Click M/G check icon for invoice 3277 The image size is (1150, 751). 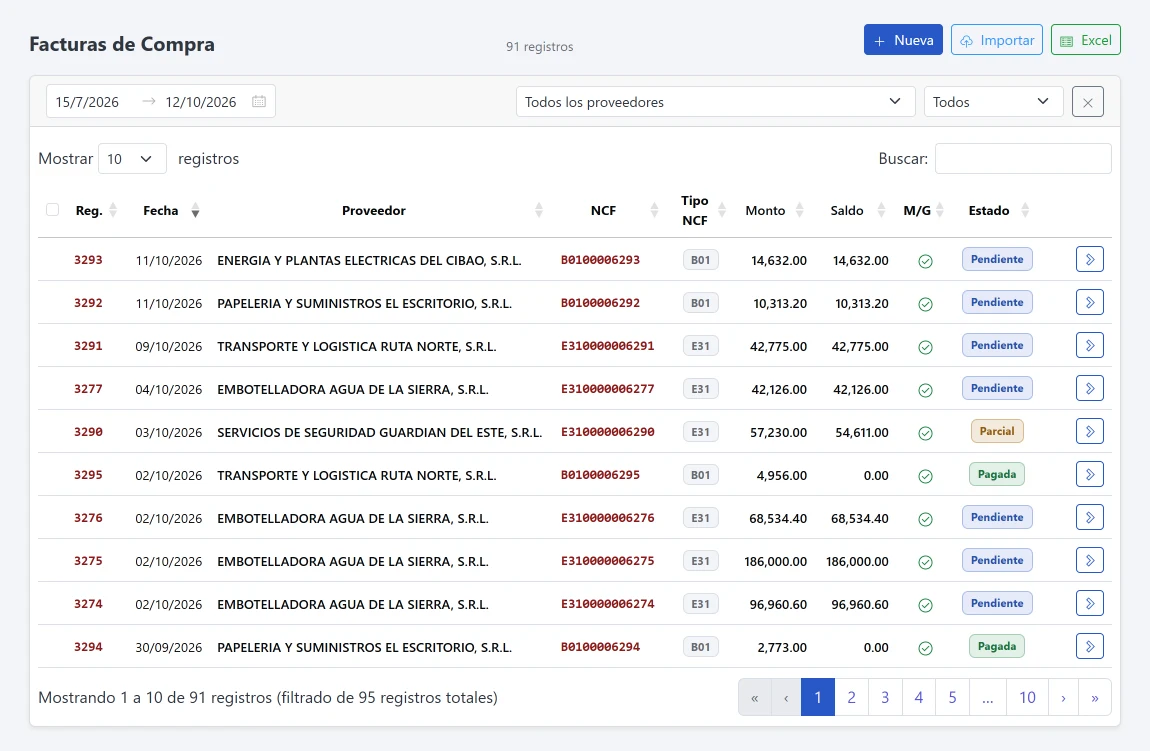[926, 390]
